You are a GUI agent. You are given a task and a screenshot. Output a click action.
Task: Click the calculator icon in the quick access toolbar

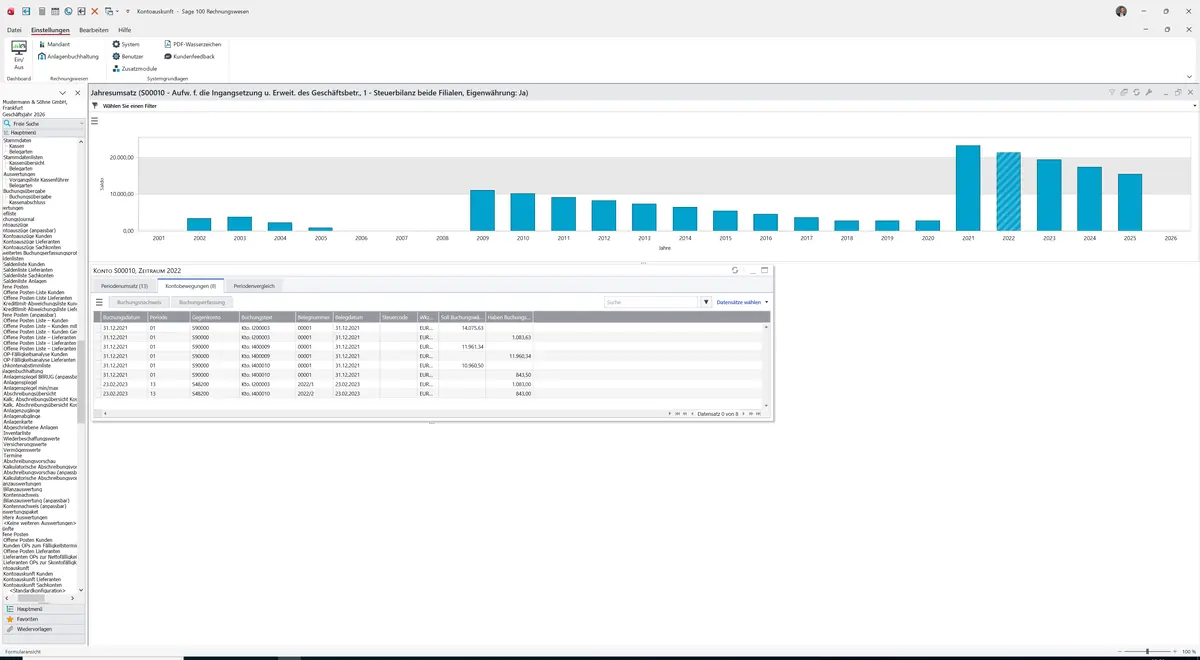pyautogui.click(x=41, y=11)
